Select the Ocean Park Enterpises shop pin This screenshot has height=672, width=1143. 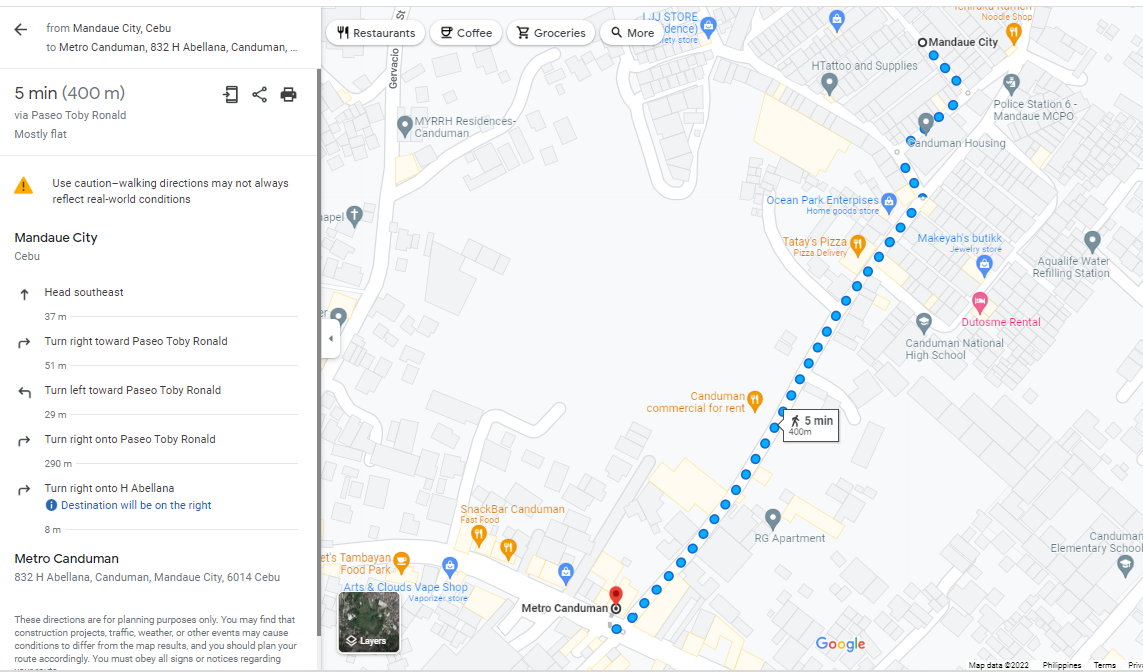[889, 202]
